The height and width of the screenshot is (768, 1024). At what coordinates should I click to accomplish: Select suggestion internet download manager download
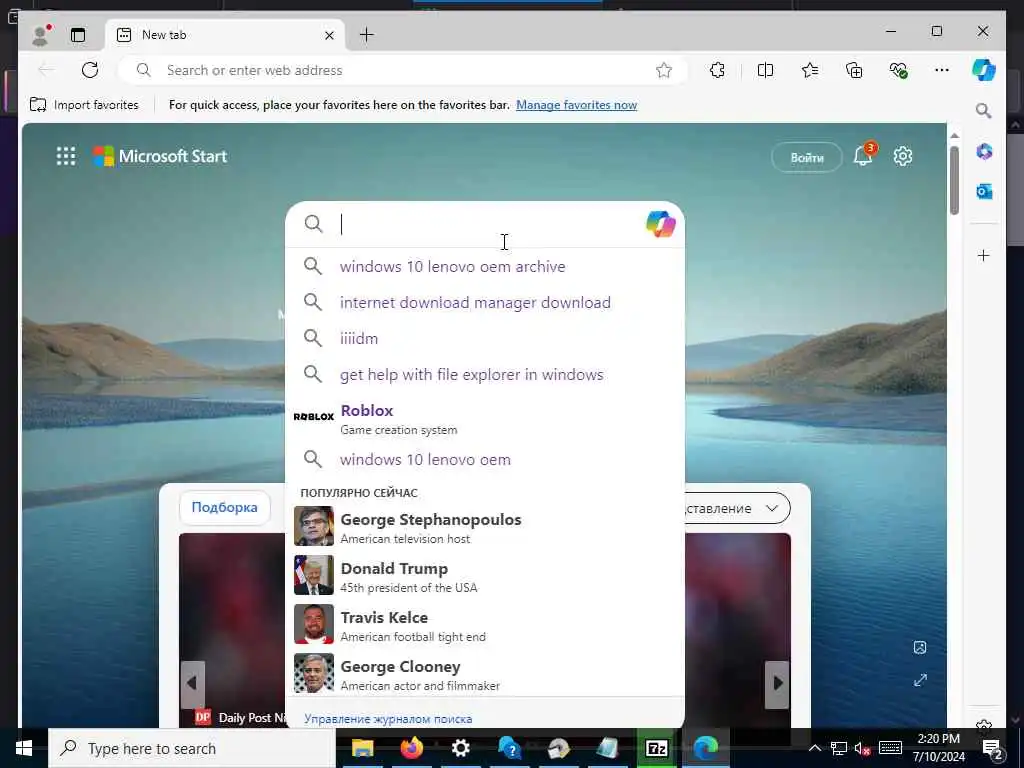point(485,302)
